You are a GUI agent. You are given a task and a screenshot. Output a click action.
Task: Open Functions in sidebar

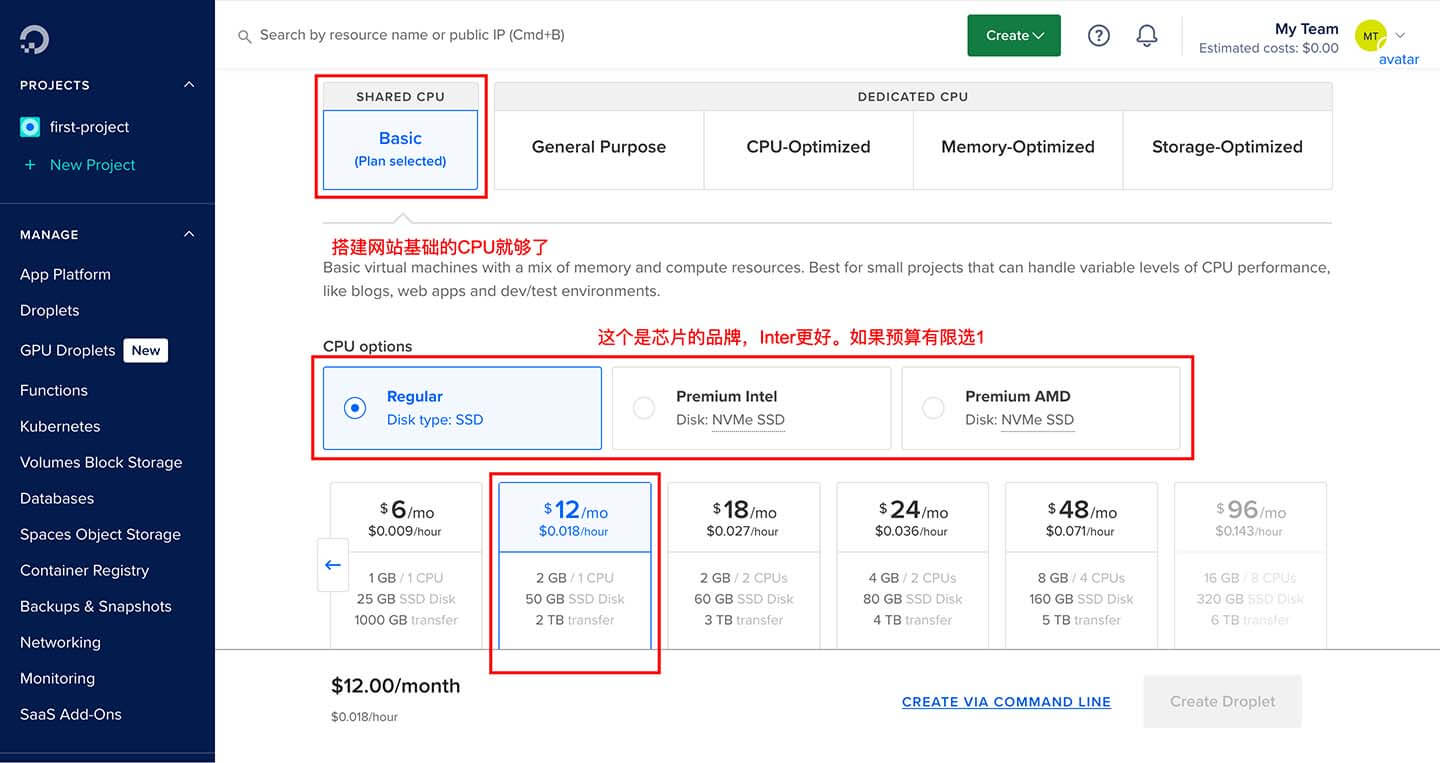click(x=53, y=390)
